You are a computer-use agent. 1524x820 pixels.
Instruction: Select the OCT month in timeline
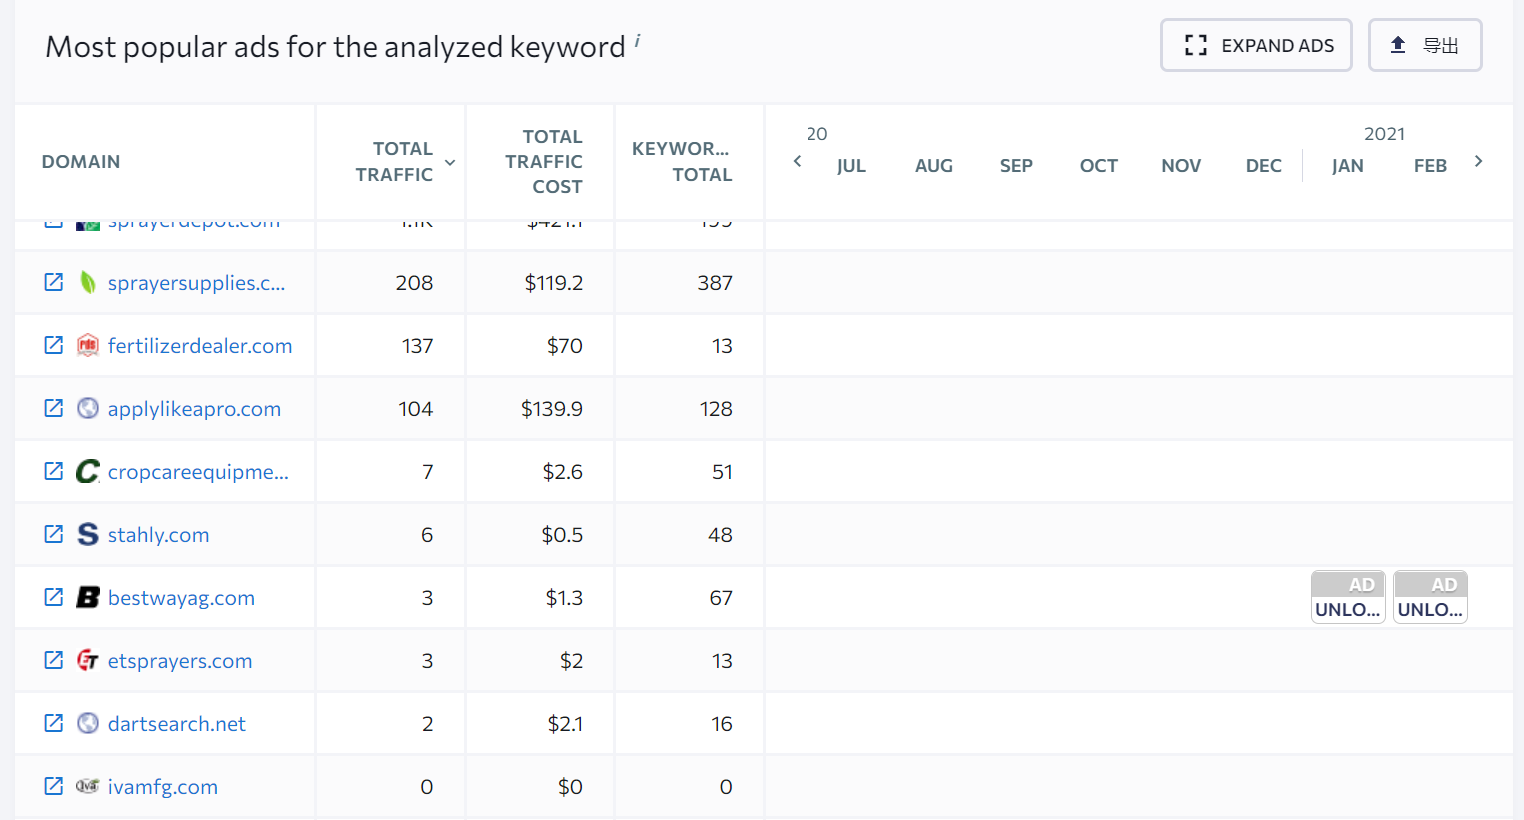click(1099, 165)
